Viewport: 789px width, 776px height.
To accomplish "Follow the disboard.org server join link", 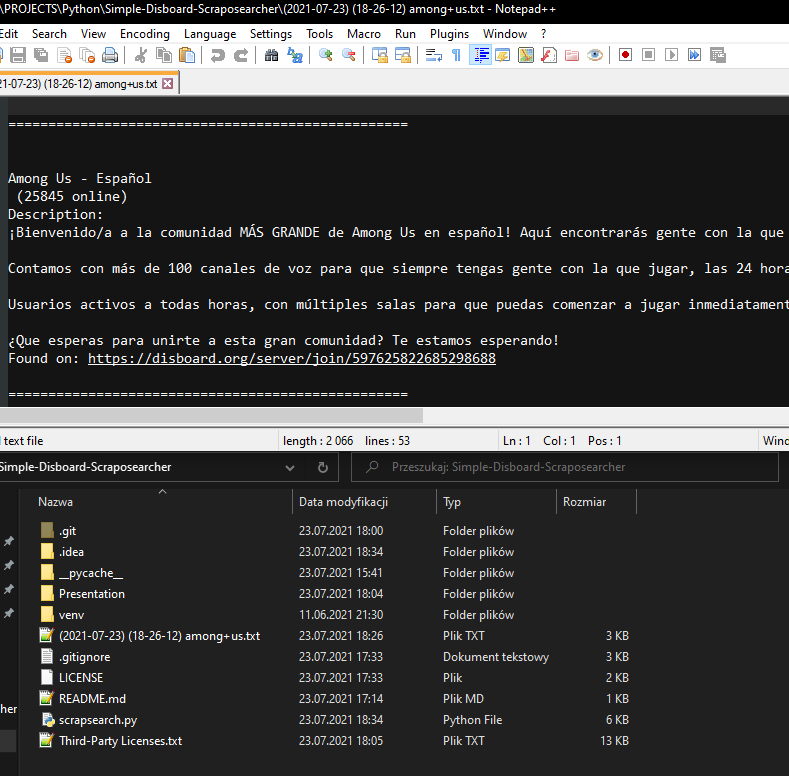I will click(x=292, y=358).
